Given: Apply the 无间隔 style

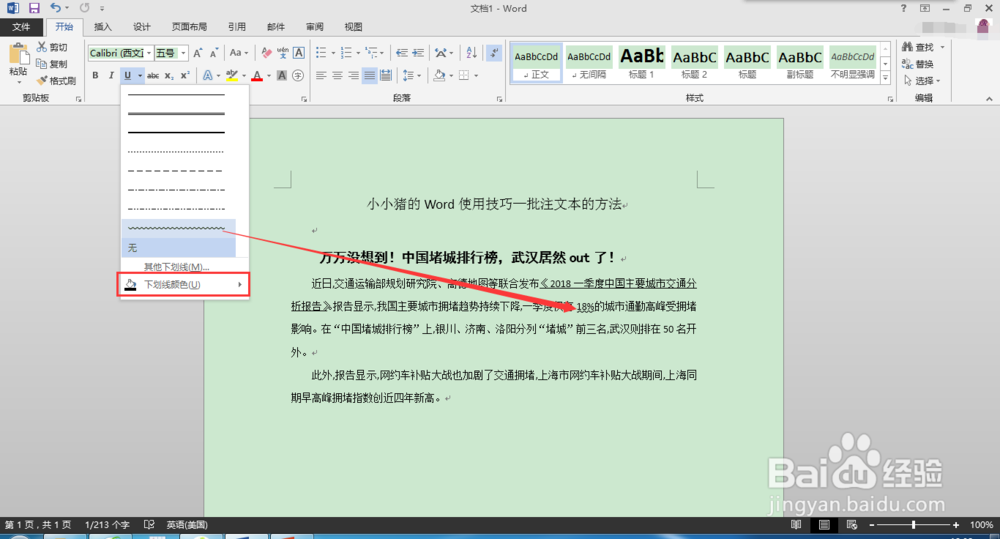Looking at the screenshot, I should tap(589, 63).
